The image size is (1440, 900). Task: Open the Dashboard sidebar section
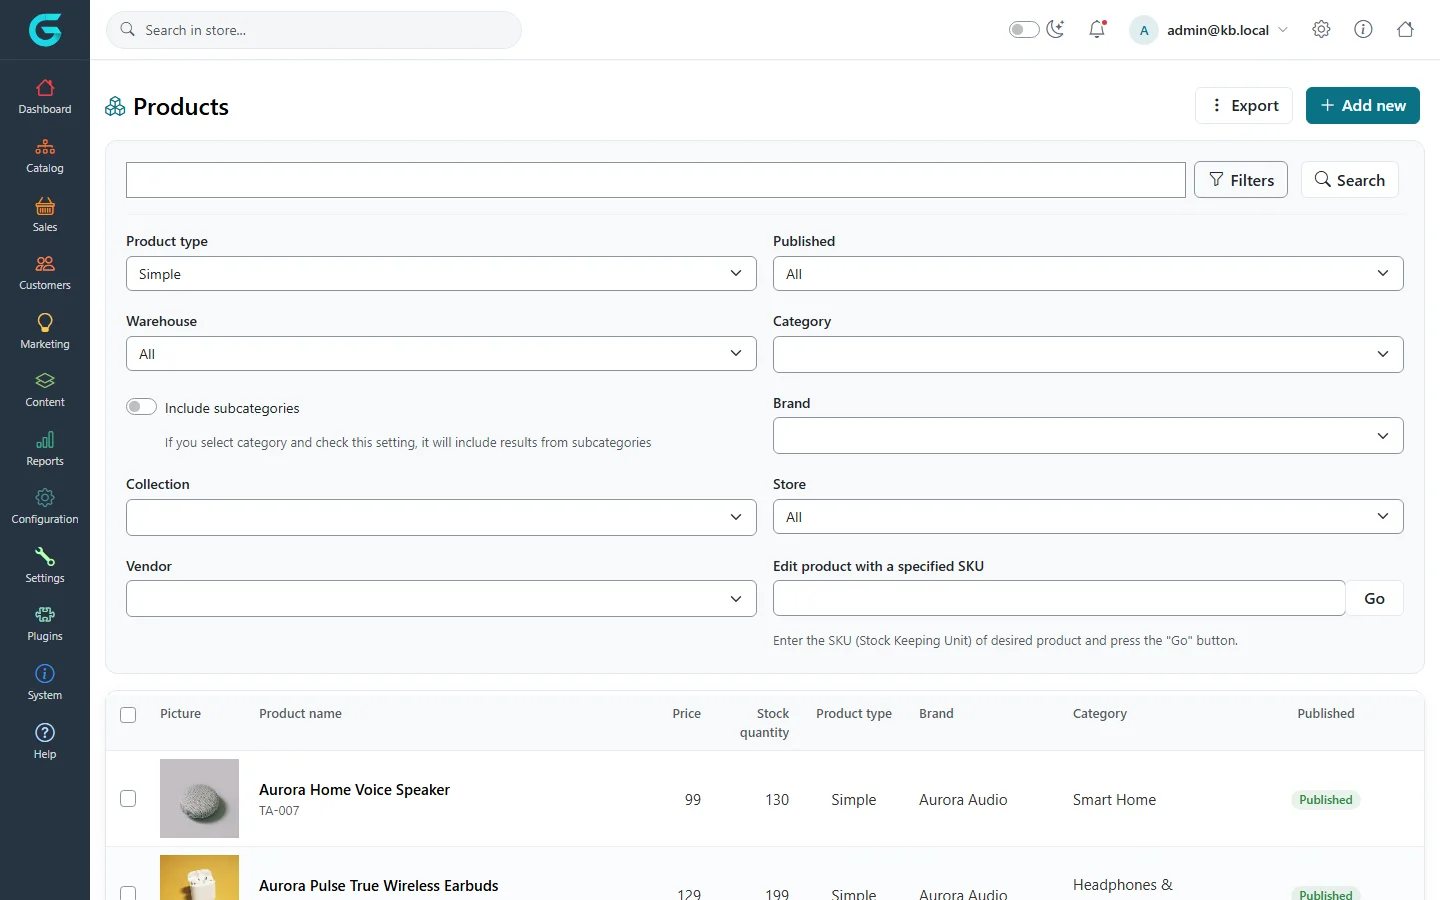(45, 97)
